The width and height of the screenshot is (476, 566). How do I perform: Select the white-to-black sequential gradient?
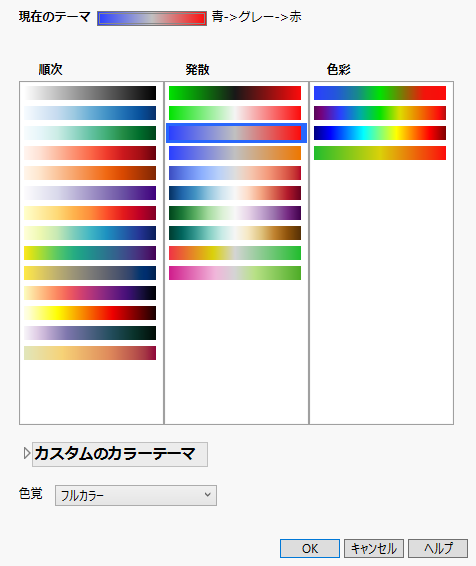tap(90, 93)
